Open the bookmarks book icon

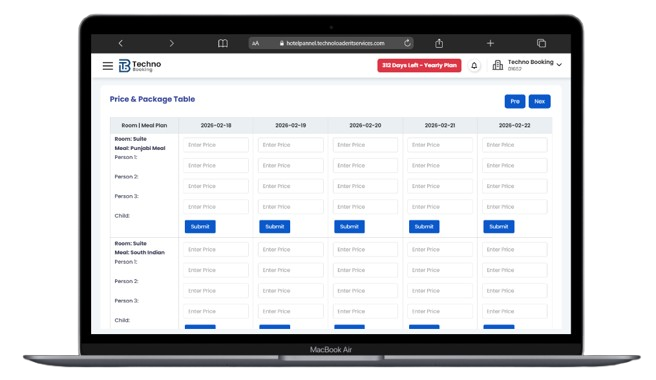click(223, 43)
